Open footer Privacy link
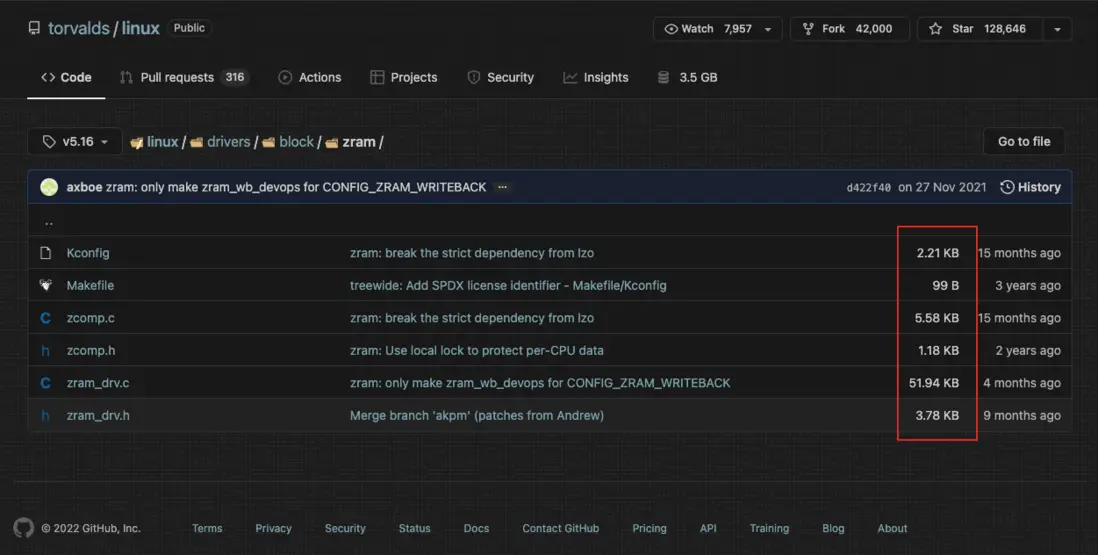Screen dimensions: 1098x555 273,528
